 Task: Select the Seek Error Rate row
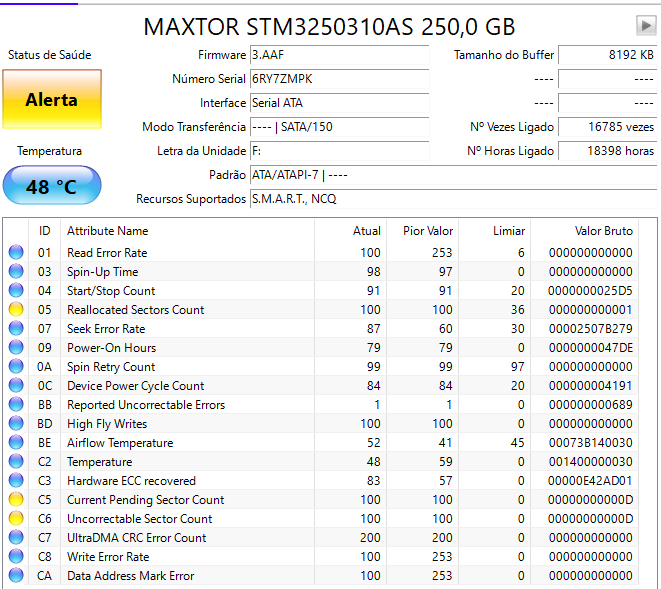click(x=322, y=328)
